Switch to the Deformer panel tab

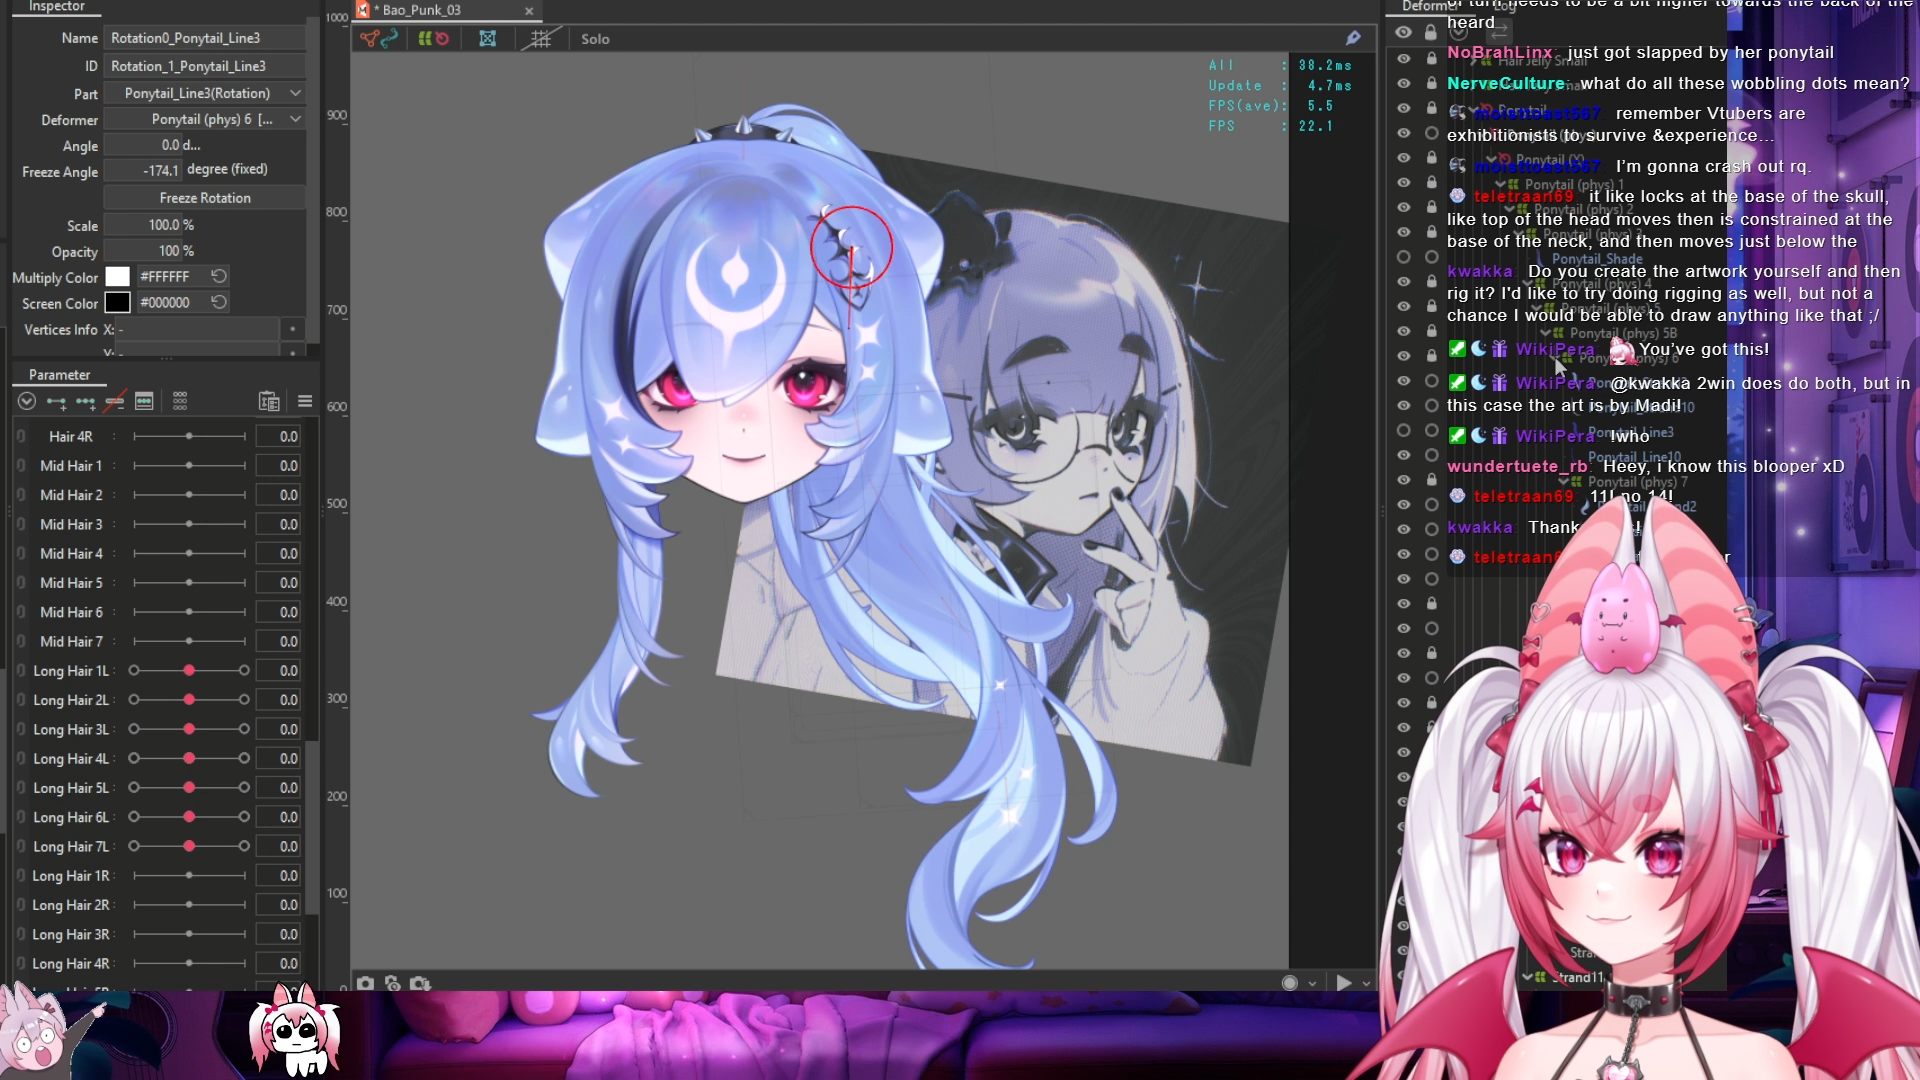pyautogui.click(x=1428, y=6)
